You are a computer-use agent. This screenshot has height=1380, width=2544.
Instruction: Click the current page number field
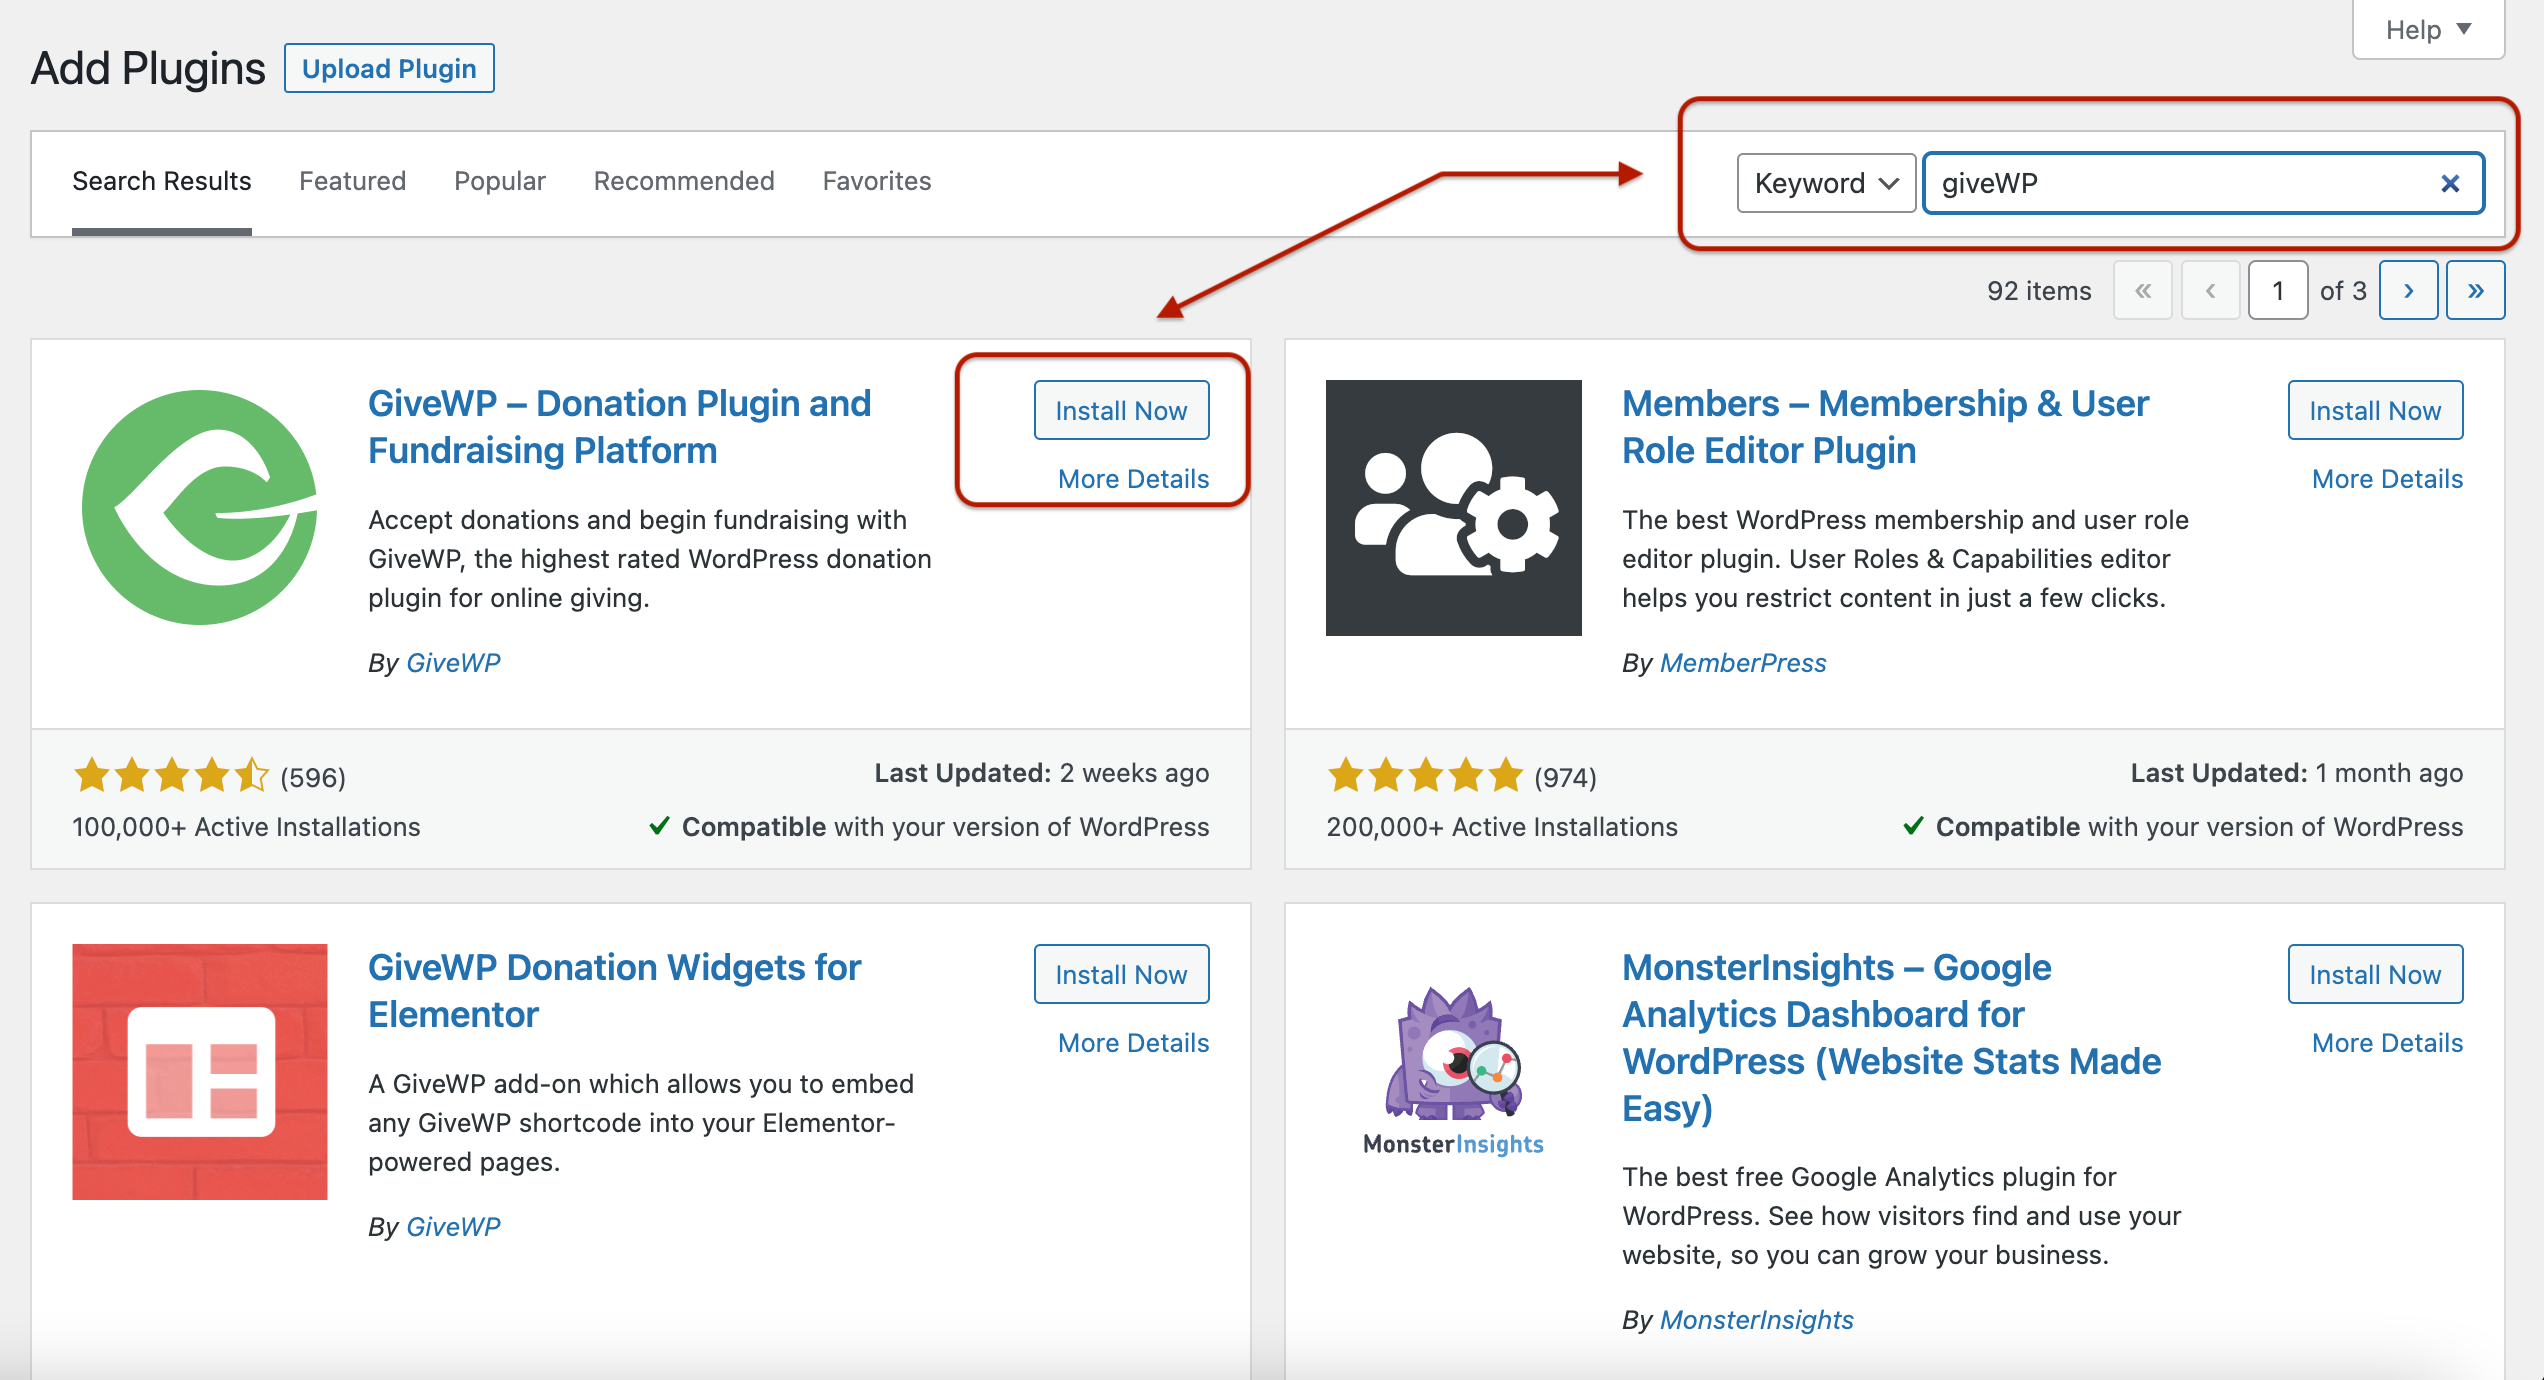(x=2277, y=291)
